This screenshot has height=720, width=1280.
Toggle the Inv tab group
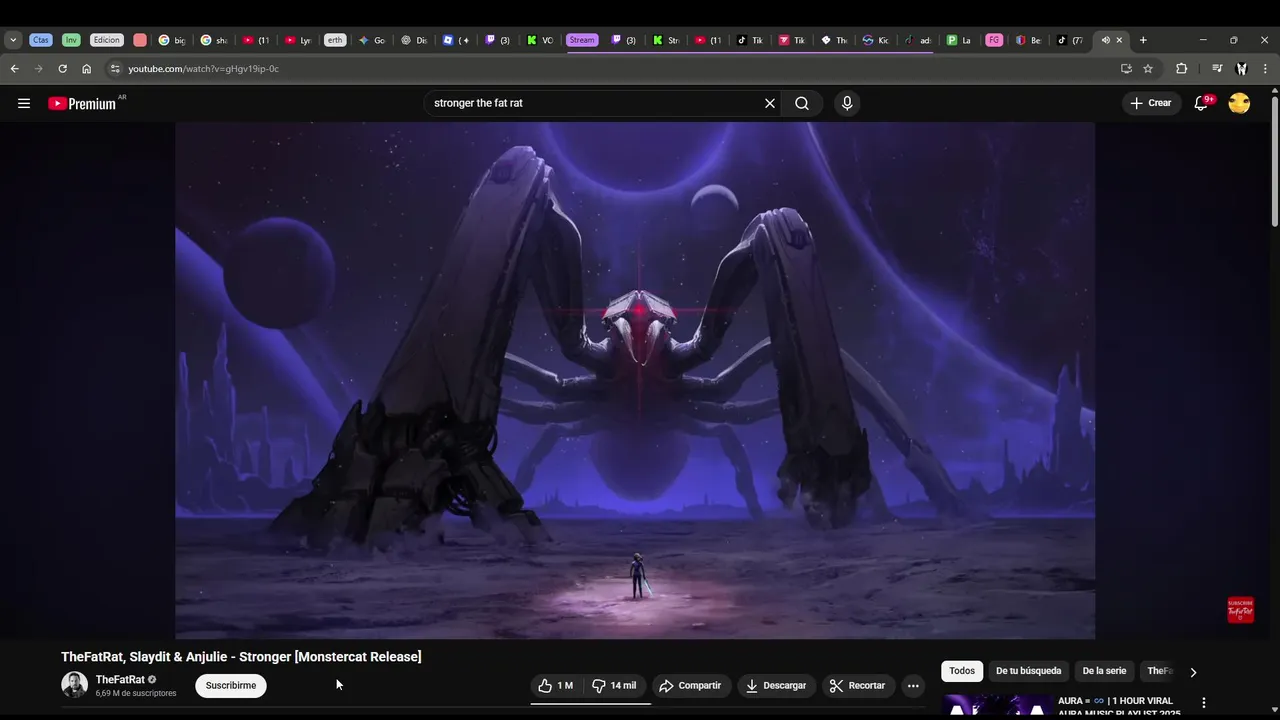click(71, 40)
